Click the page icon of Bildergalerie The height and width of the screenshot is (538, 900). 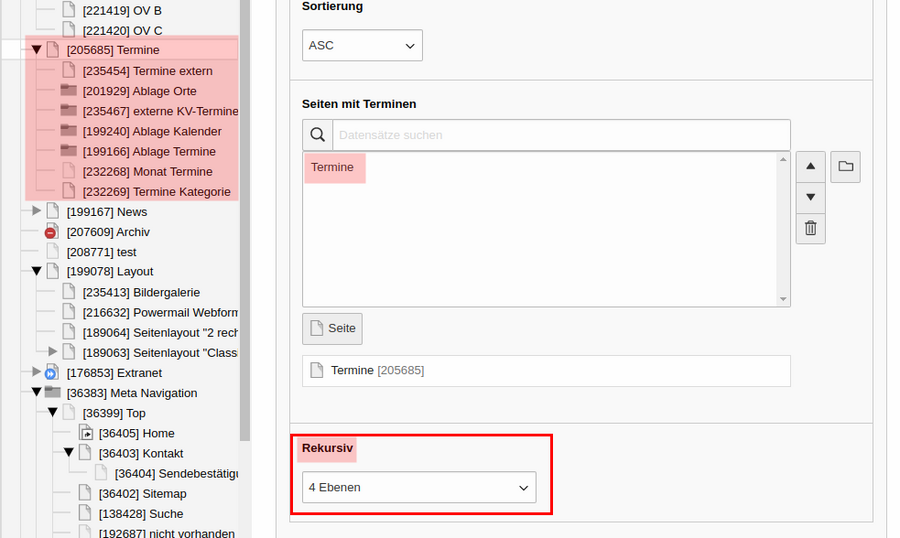tap(69, 292)
